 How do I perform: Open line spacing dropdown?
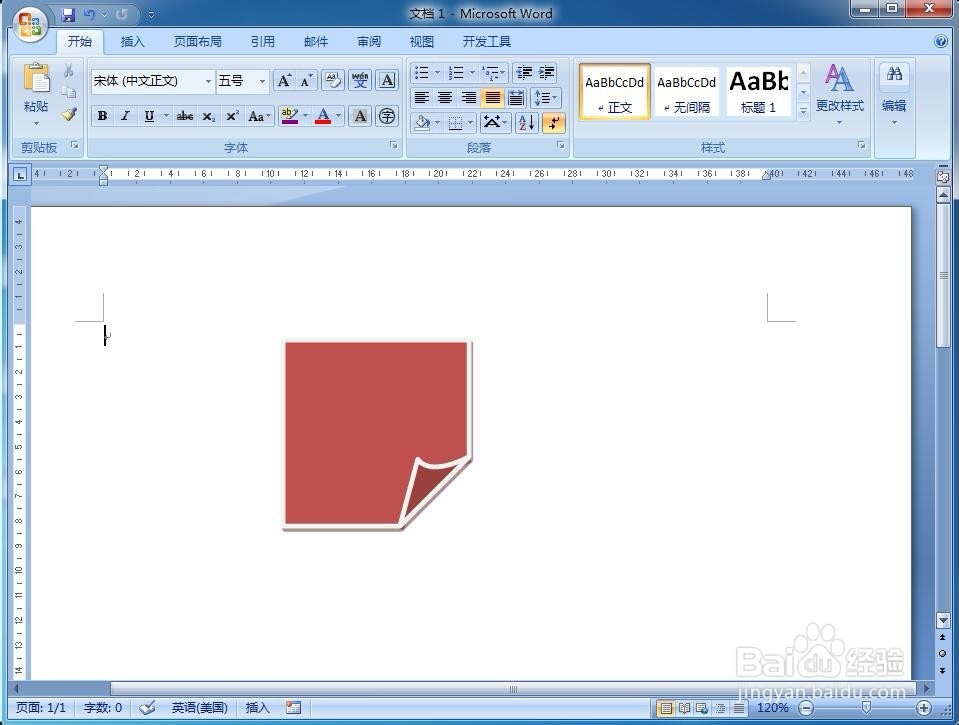pyautogui.click(x=545, y=98)
